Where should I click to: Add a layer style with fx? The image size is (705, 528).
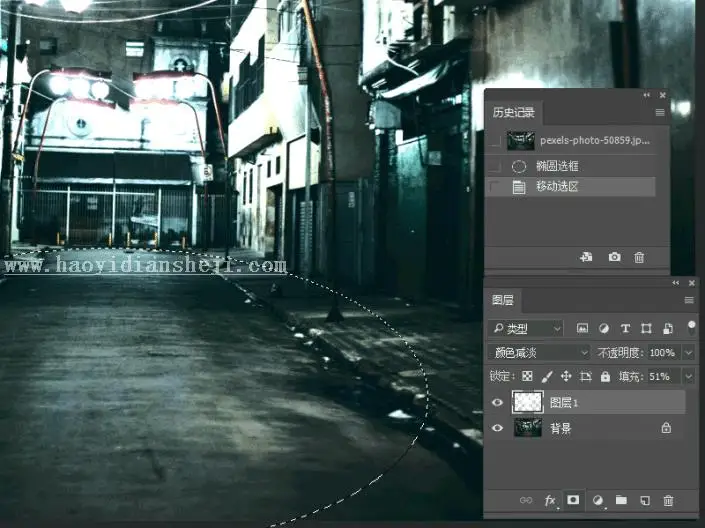pos(550,500)
